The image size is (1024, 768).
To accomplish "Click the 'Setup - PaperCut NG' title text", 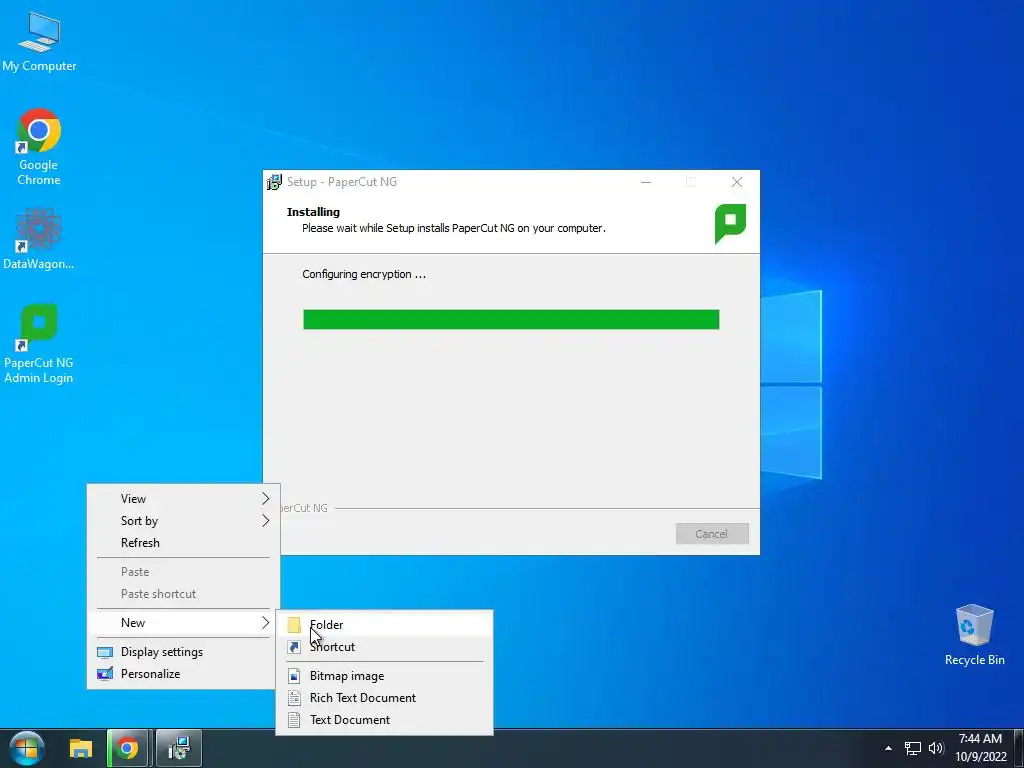I will click(x=342, y=182).
